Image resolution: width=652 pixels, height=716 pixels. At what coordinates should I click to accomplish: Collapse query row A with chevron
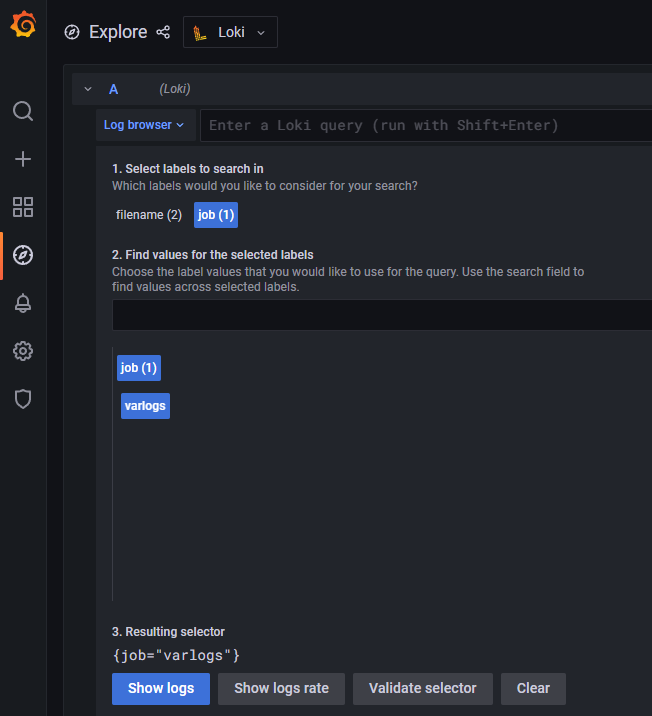pyautogui.click(x=88, y=89)
